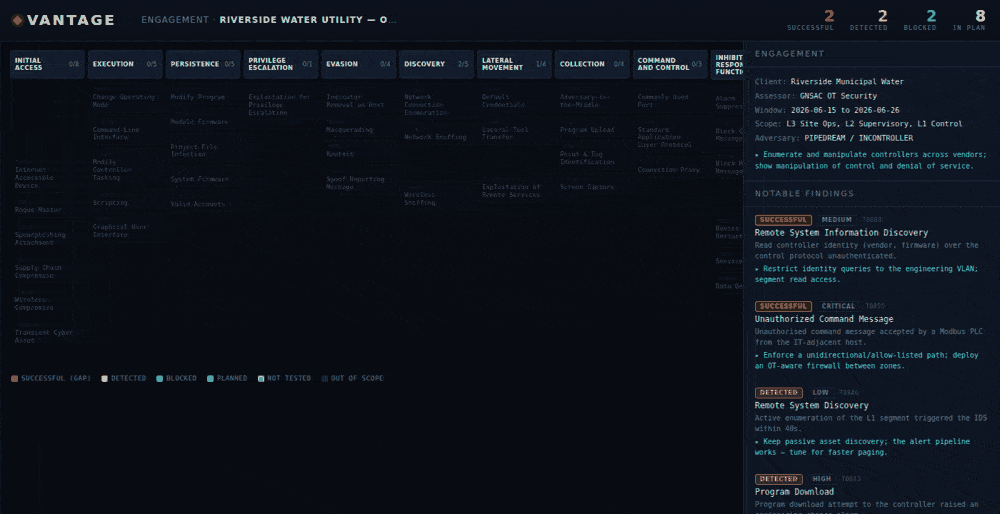Click the Vantage diamond logo icon
The width and height of the screenshot is (1000, 514).
coord(17,20)
